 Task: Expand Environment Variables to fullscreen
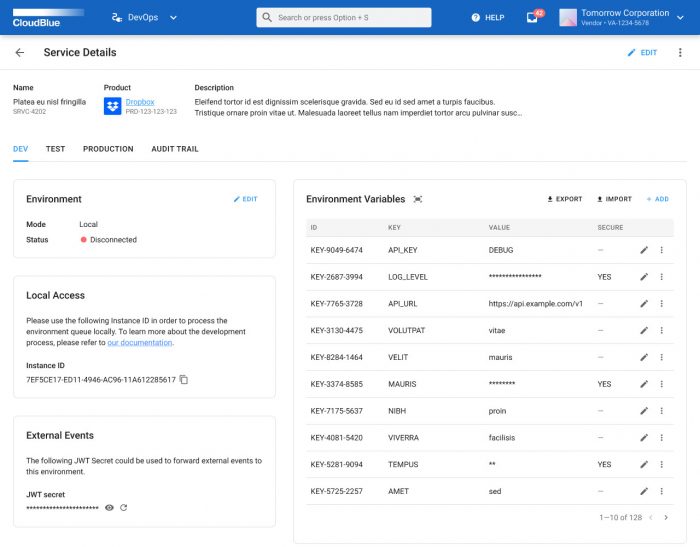418,199
